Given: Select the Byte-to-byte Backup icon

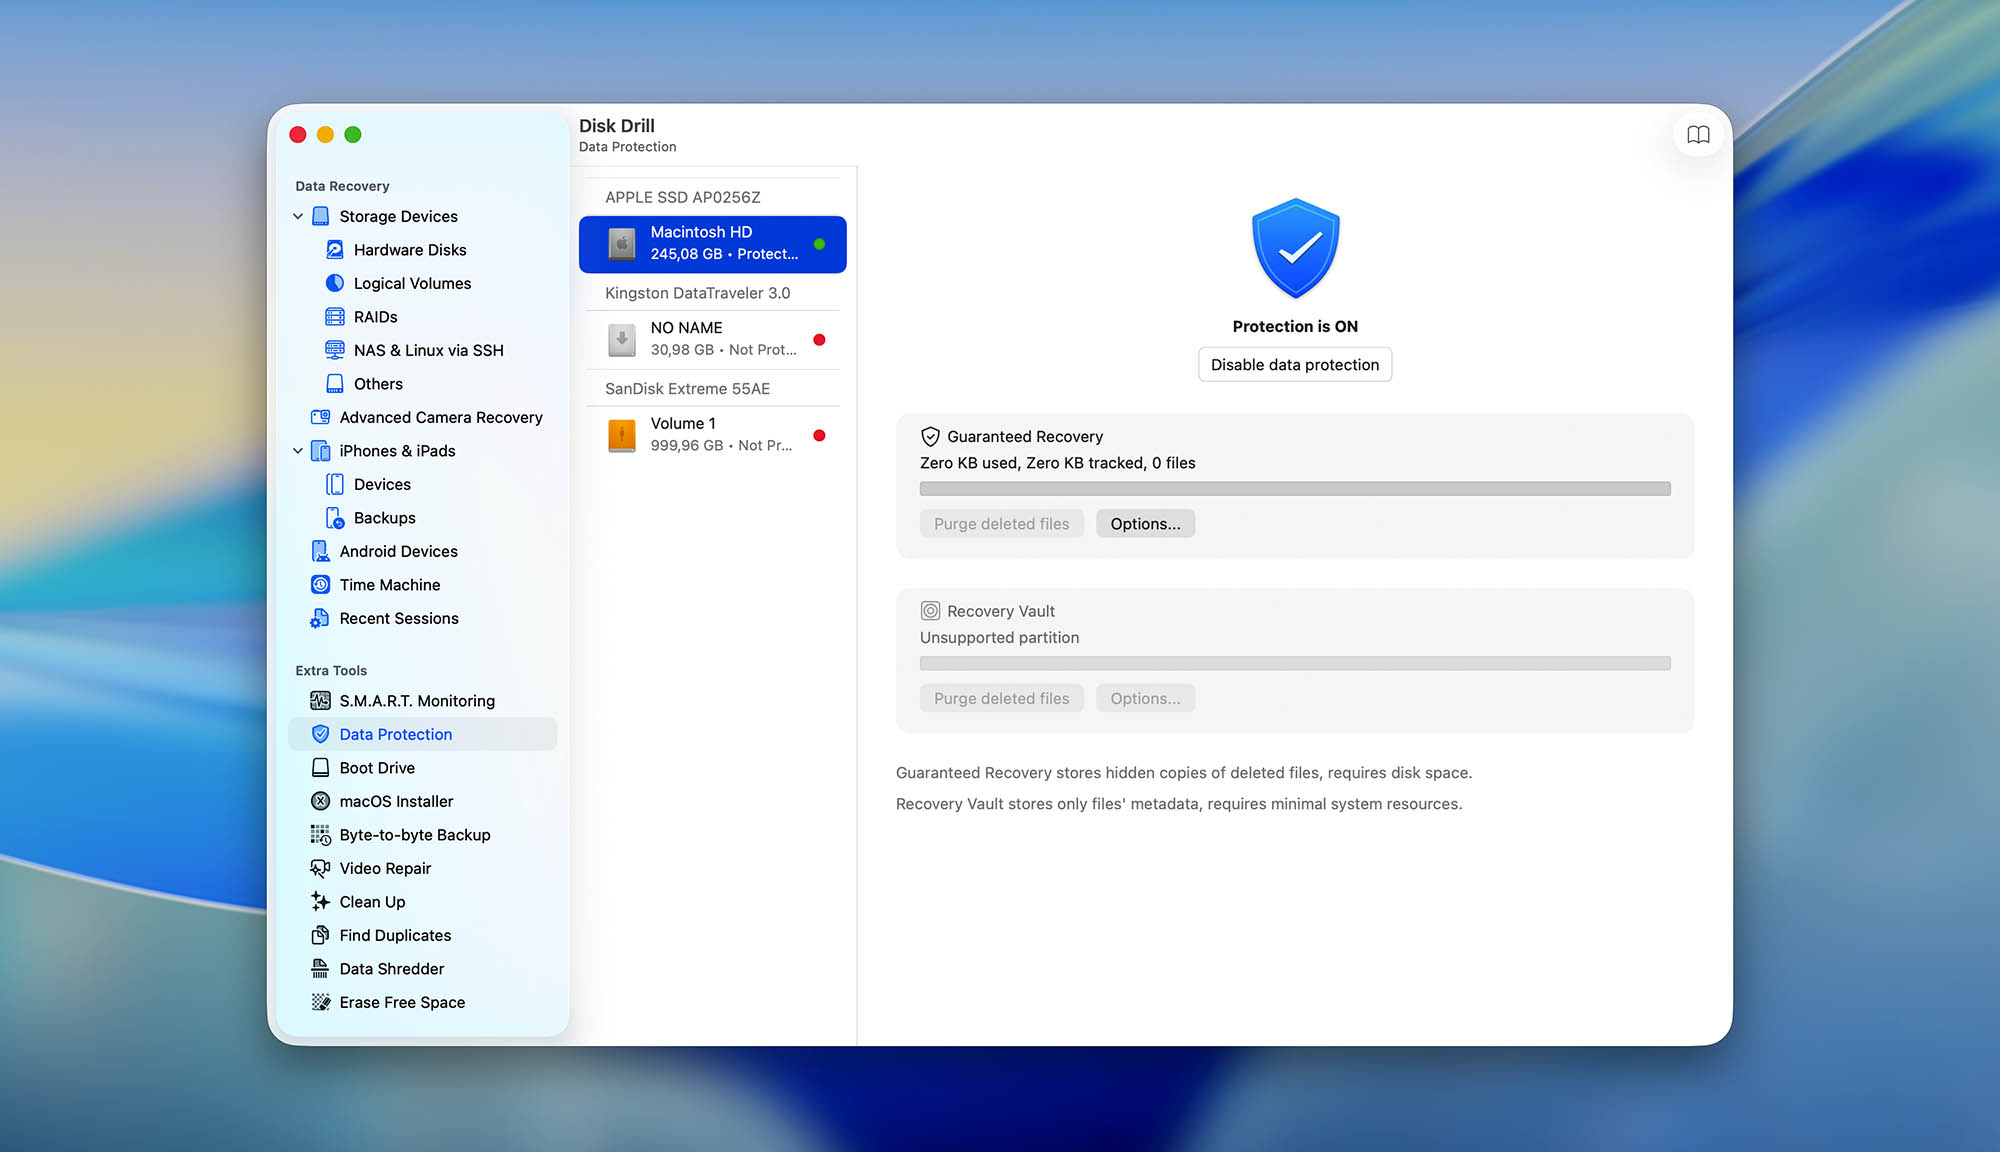Looking at the screenshot, I should coord(320,834).
